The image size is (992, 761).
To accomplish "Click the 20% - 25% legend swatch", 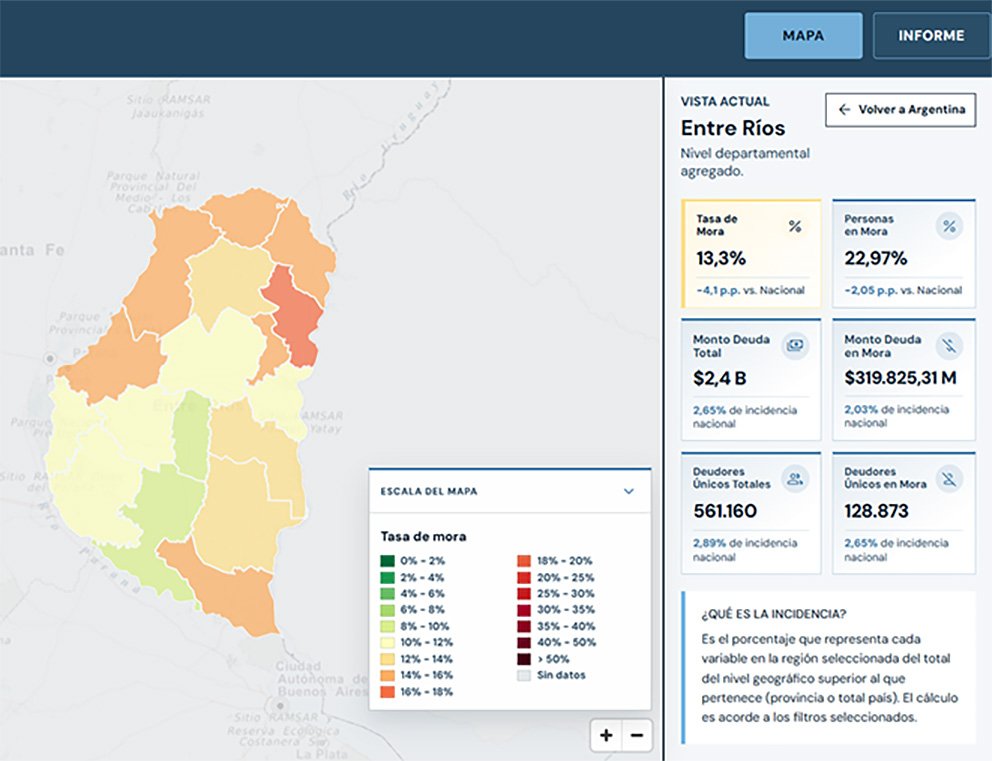I will click(x=524, y=578).
